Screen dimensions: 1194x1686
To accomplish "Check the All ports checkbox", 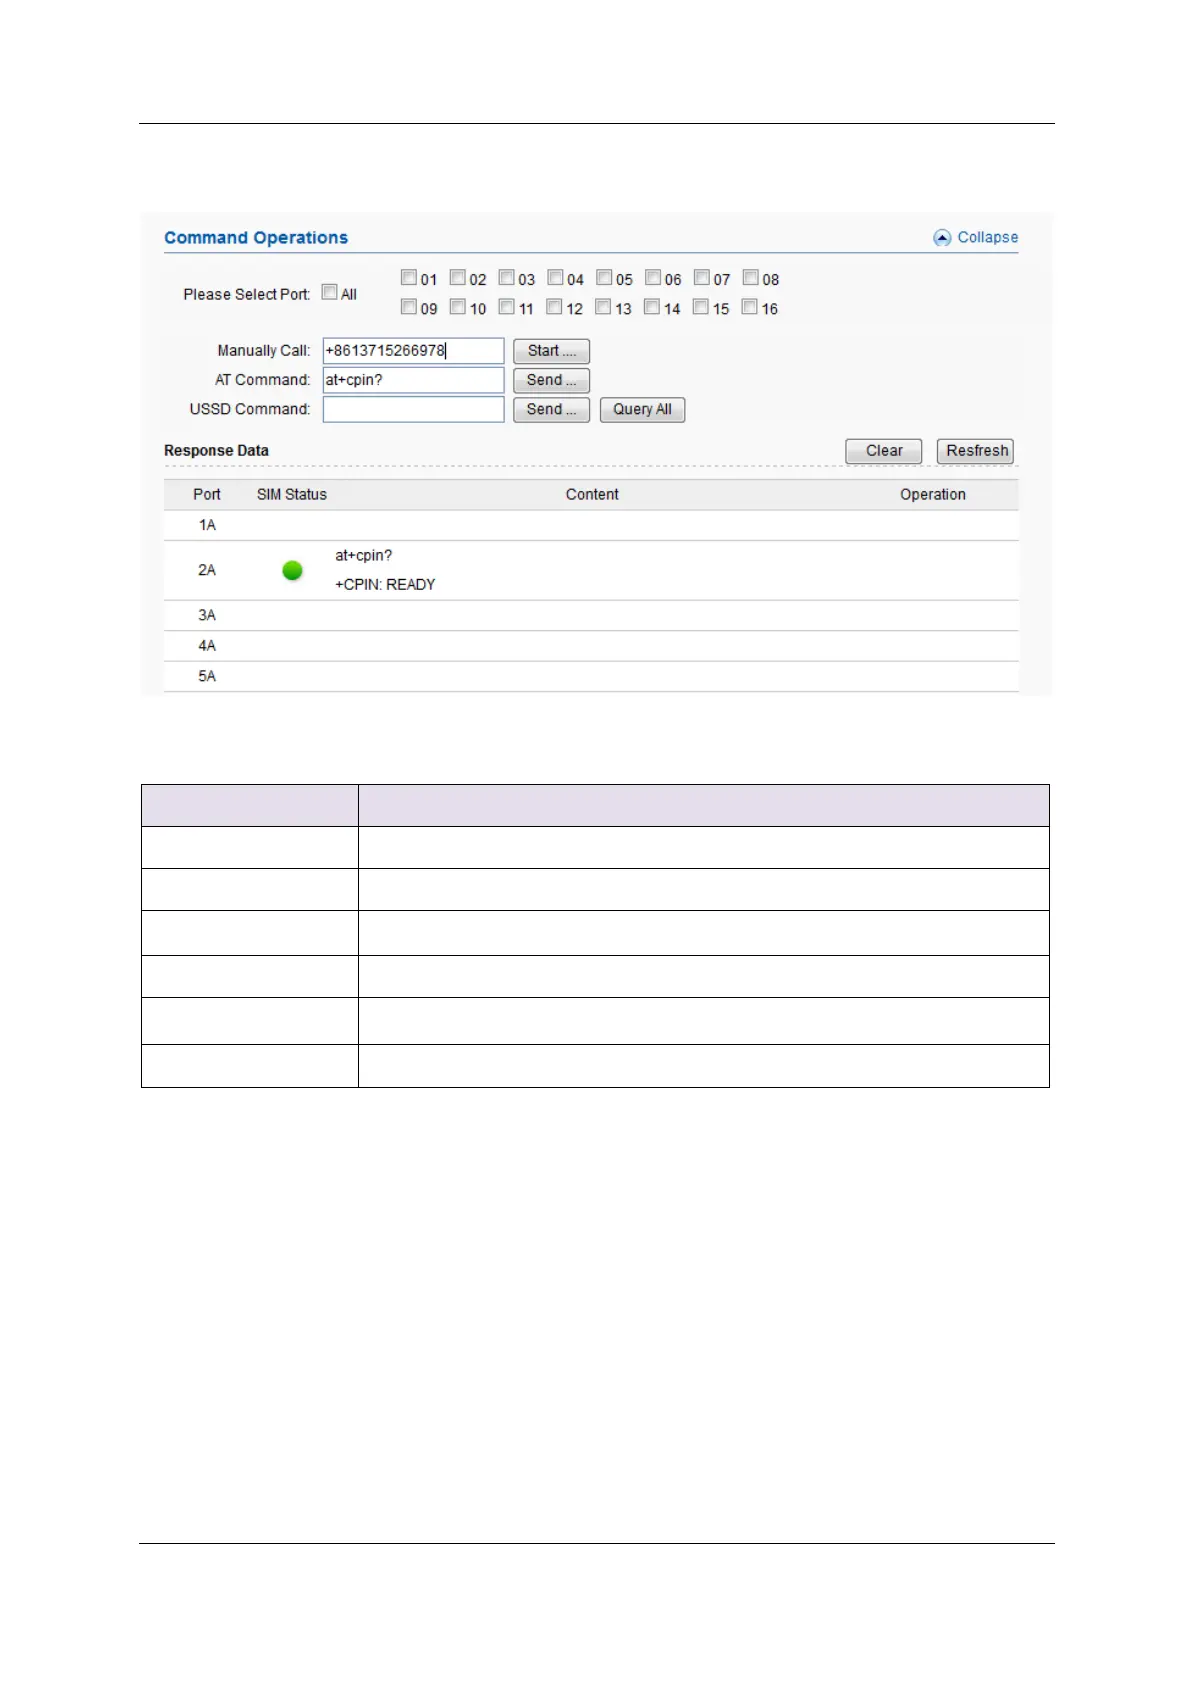I will (329, 293).
